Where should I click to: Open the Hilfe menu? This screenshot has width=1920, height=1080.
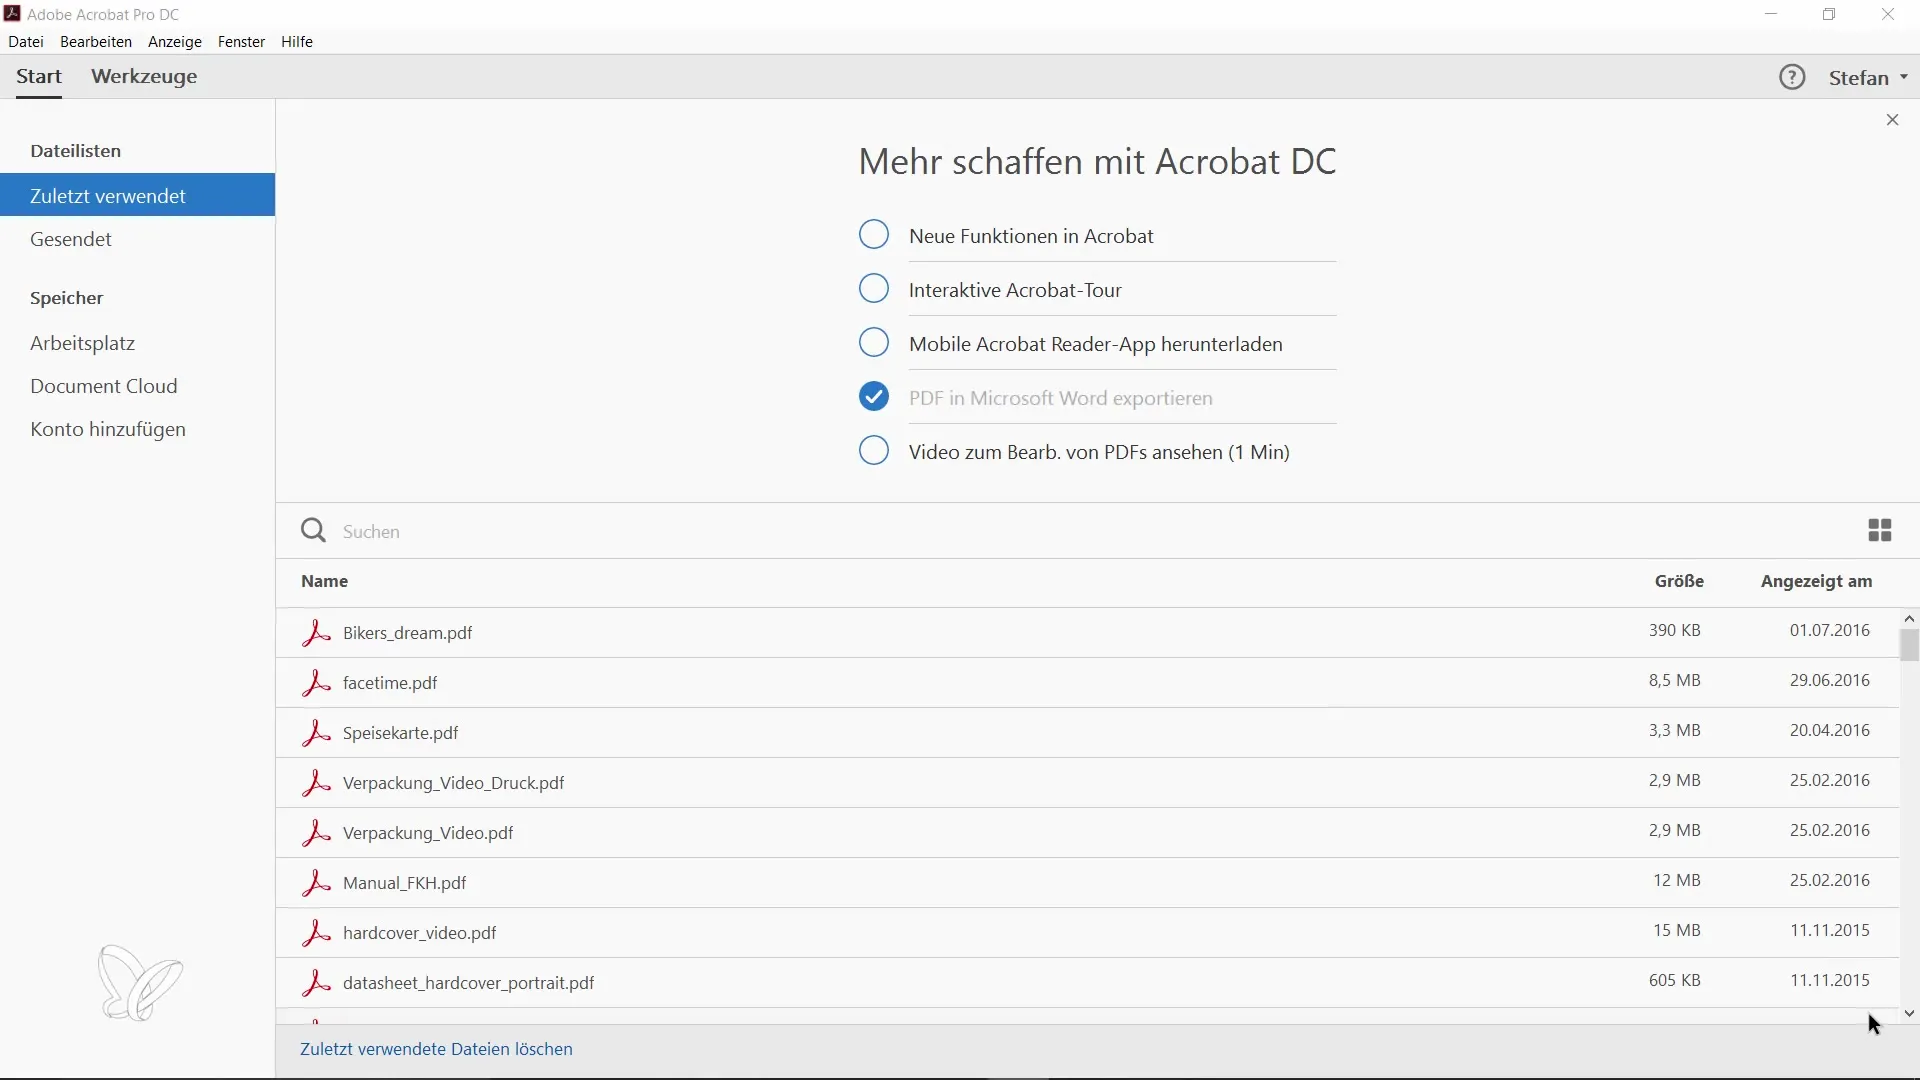click(x=297, y=42)
